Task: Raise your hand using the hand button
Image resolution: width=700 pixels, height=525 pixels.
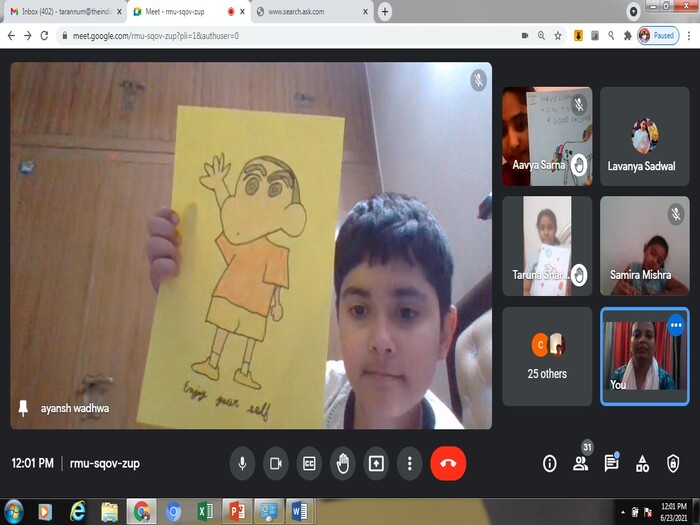Action: click(x=343, y=463)
